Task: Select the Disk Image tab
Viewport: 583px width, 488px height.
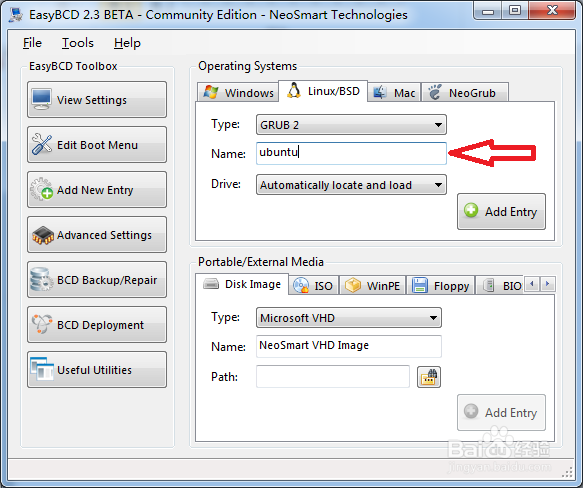Action: point(242,284)
